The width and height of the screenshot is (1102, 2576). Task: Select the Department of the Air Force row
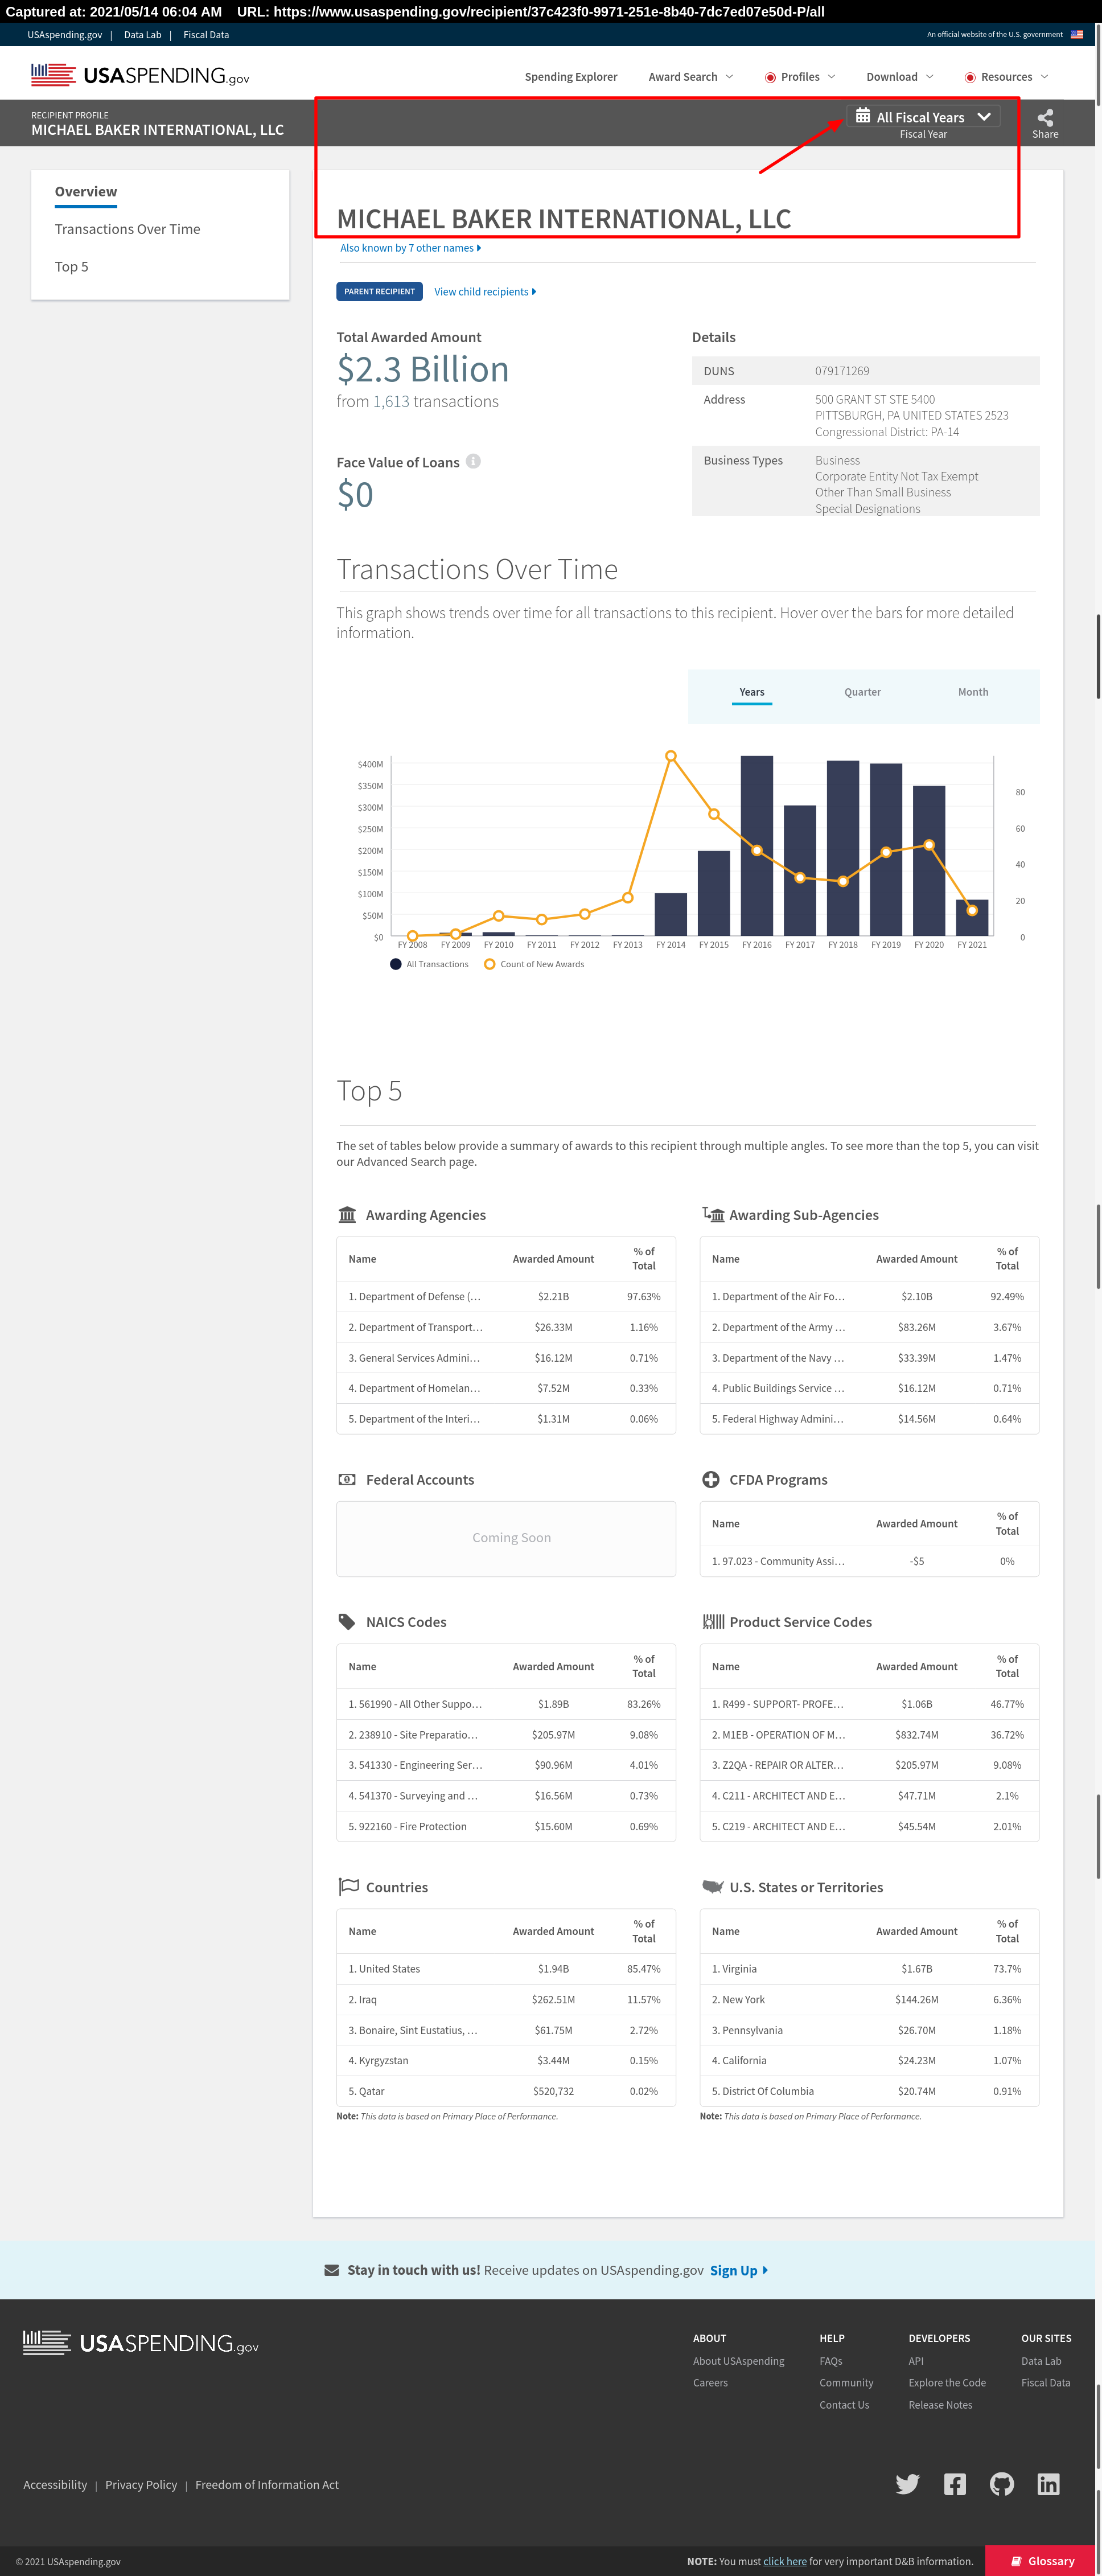[869, 1296]
